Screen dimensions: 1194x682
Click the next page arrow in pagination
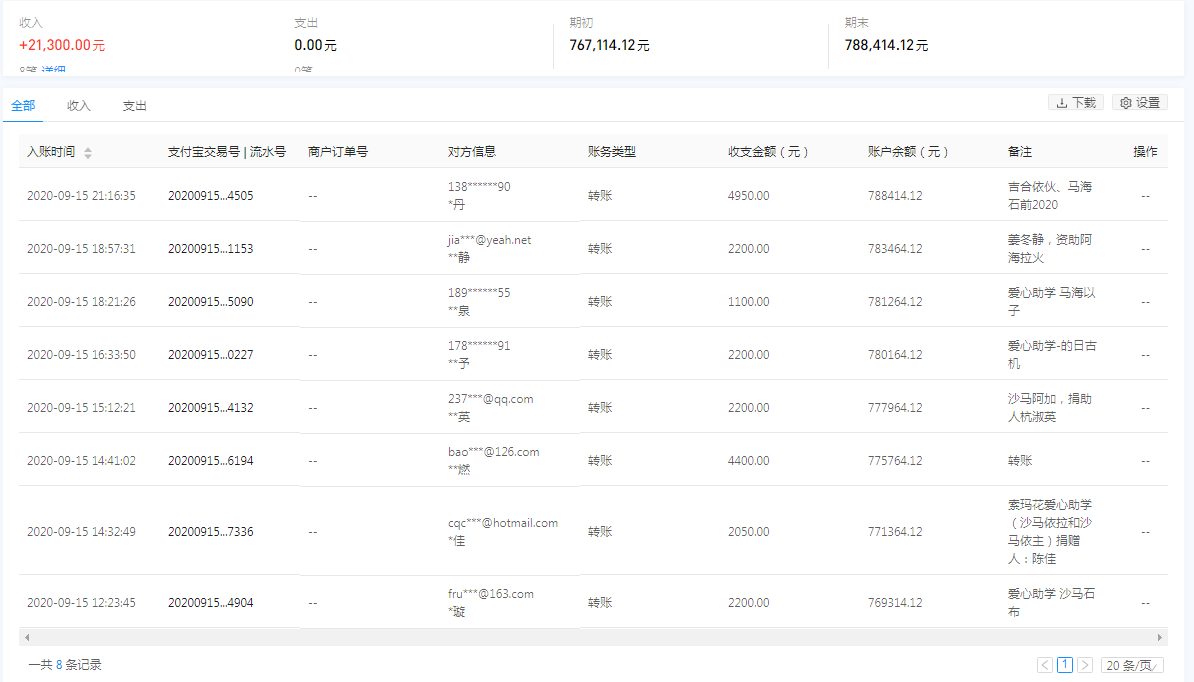[1086, 664]
